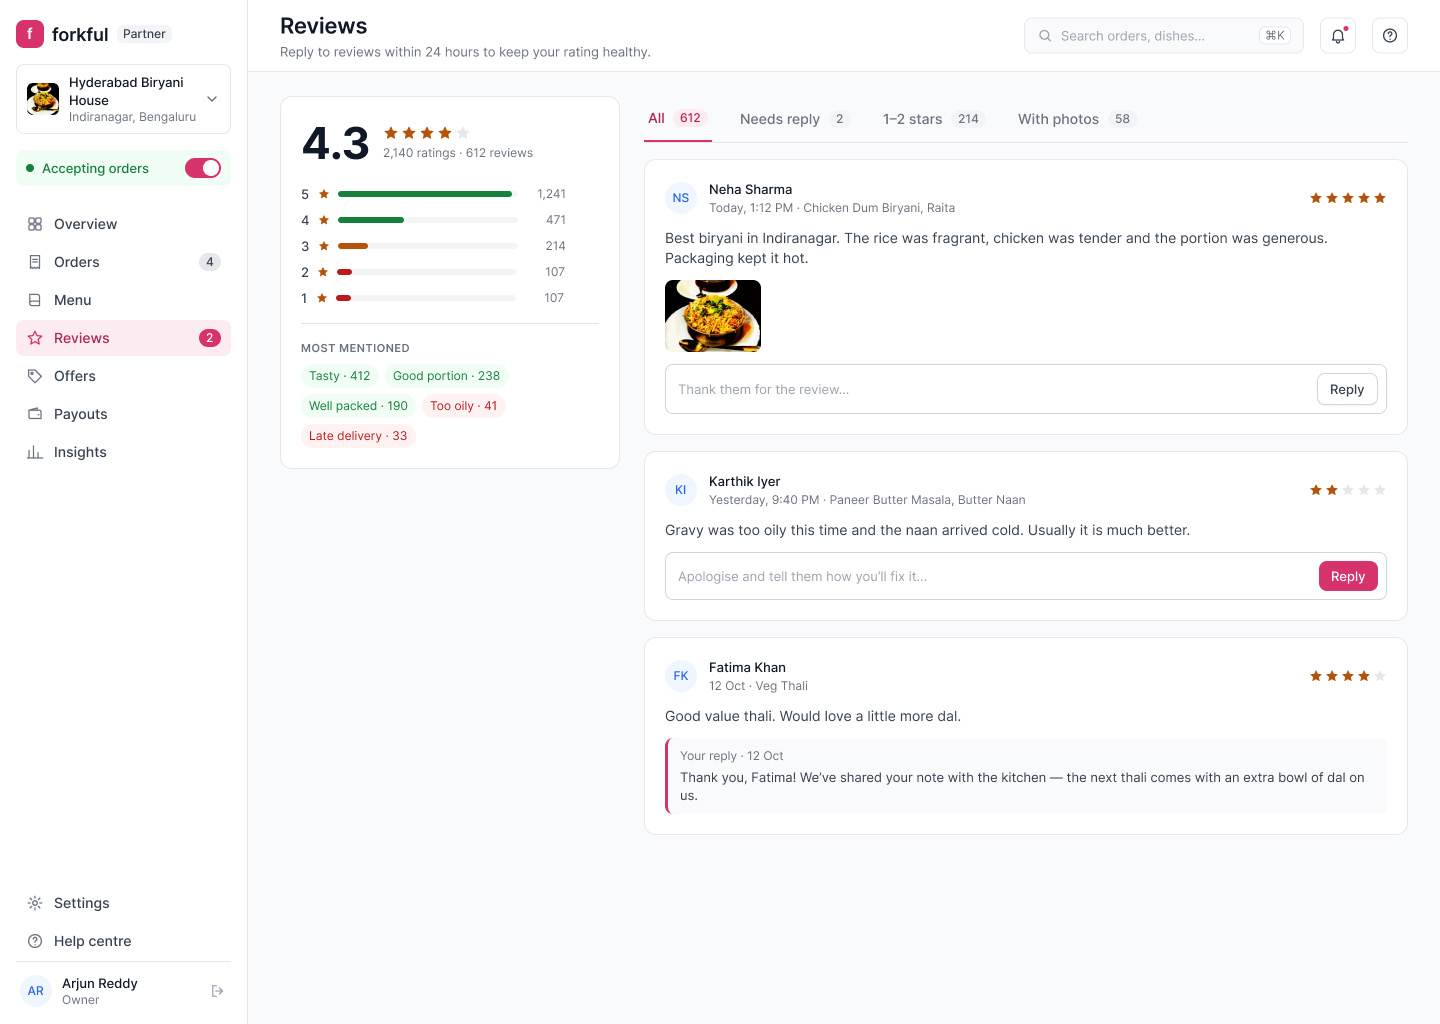Viewport: 1440px width, 1024px height.
Task: Click the 5-star rating distribution bar
Action: pos(427,194)
